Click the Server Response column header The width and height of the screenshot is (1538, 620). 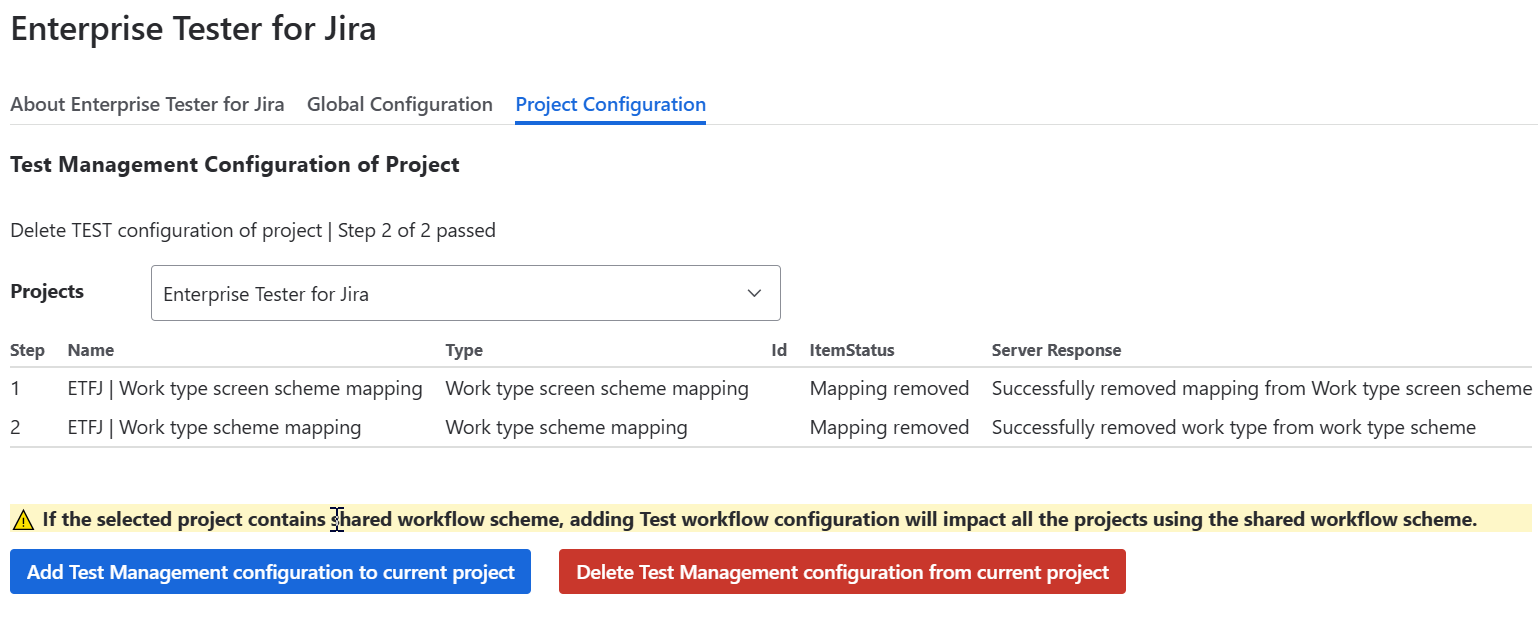(x=1056, y=350)
